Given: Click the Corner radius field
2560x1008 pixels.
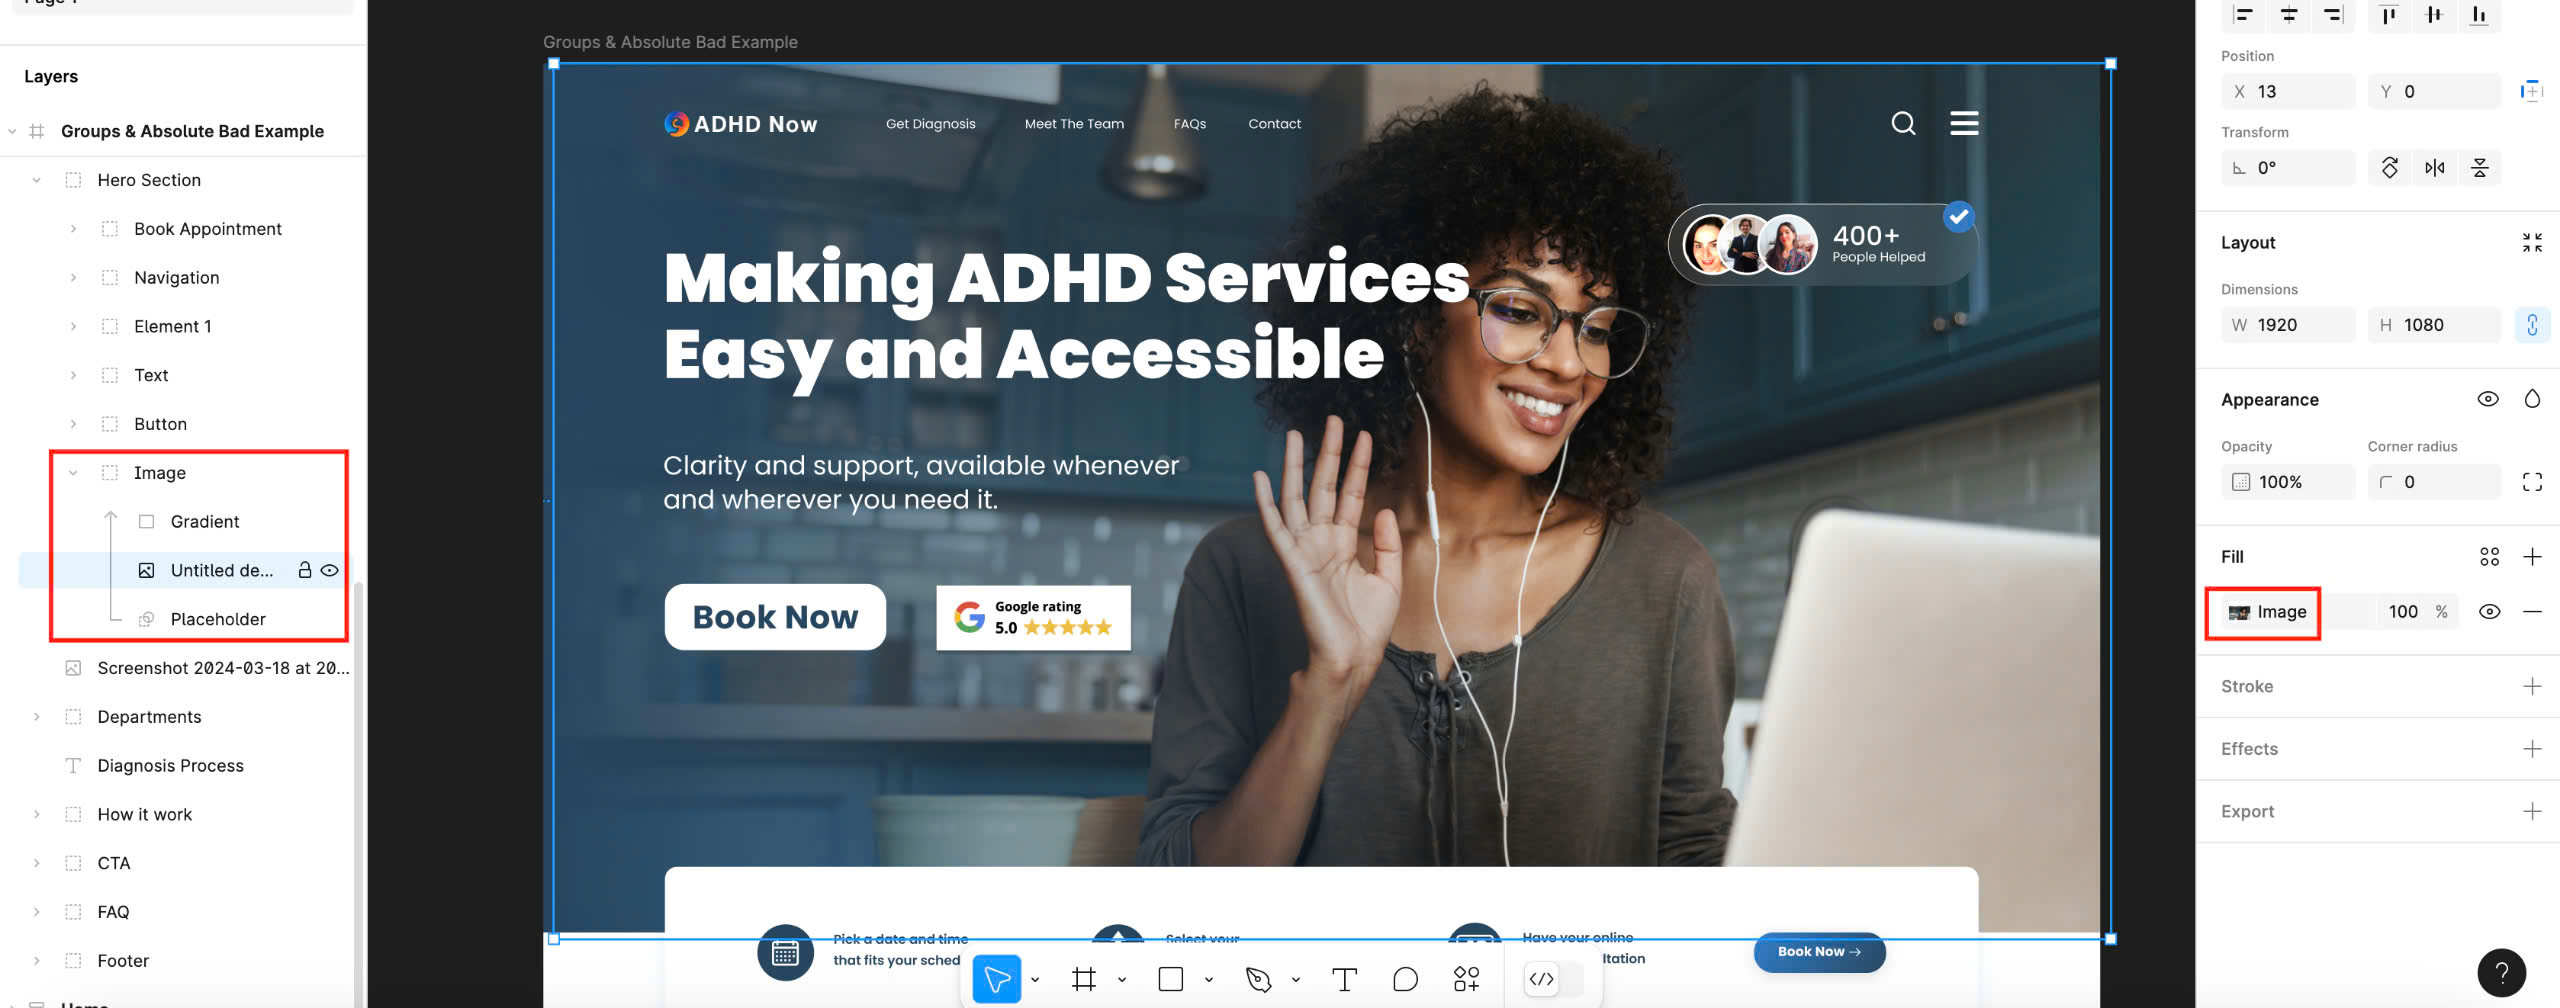Looking at the screenshot, I should tap(2434, 482).
